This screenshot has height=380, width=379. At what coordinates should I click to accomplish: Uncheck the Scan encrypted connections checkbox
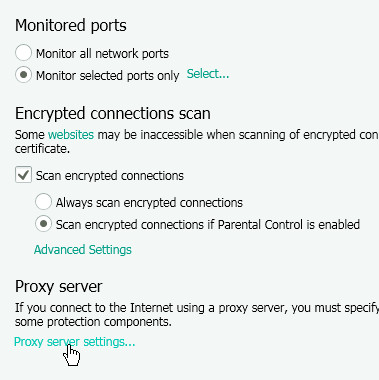pos(23,175)
